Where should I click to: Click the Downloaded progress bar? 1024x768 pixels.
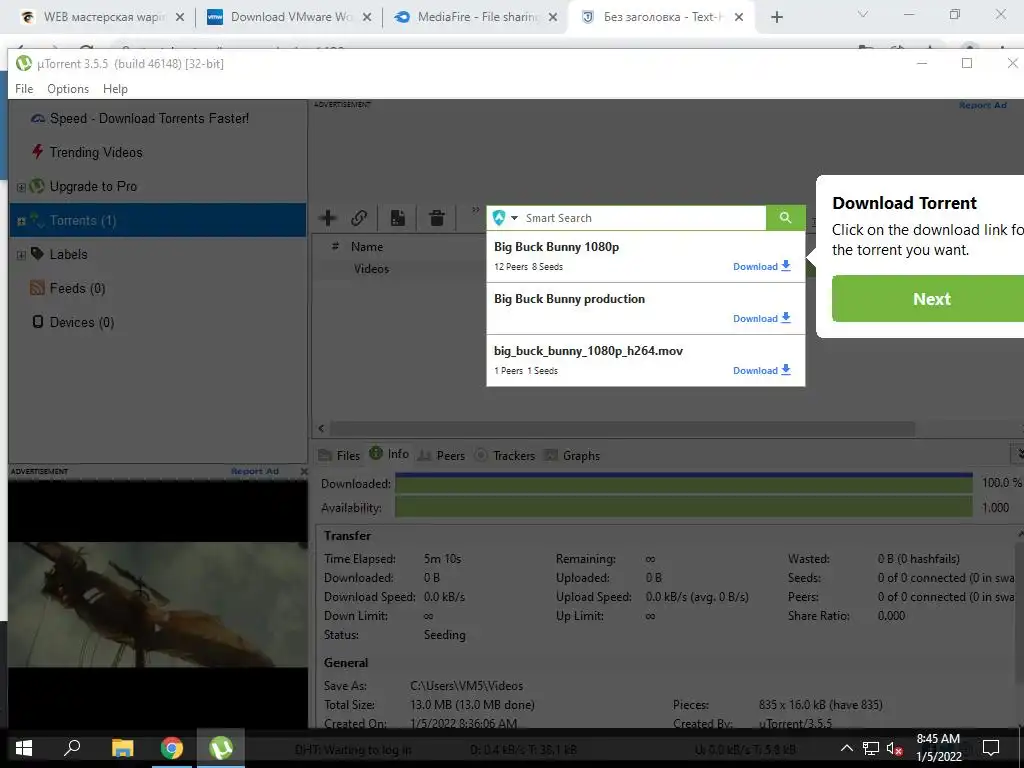tap(684, 483)
